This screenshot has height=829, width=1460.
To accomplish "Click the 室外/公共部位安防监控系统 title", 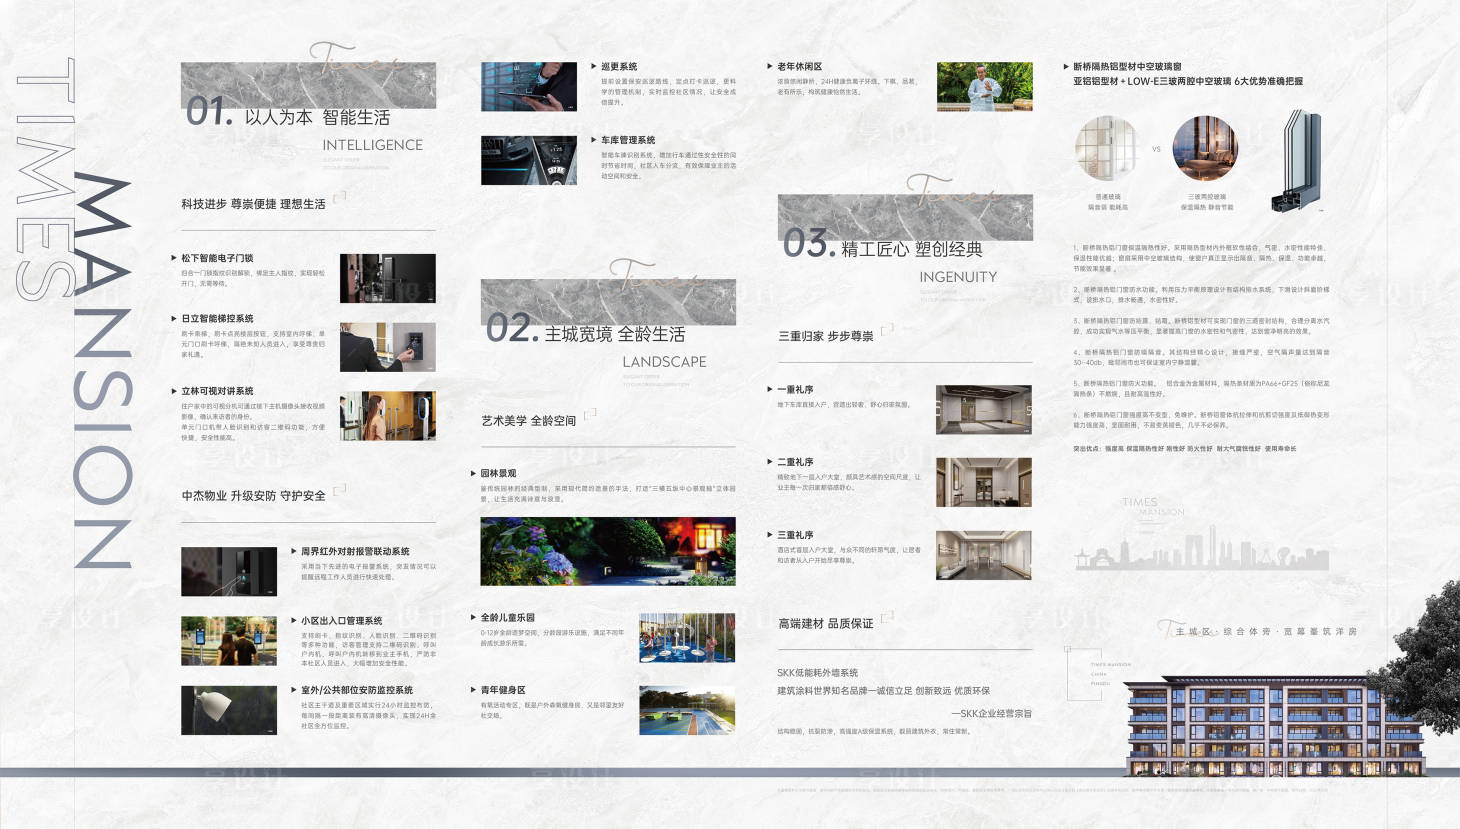I will pos(357,690).
